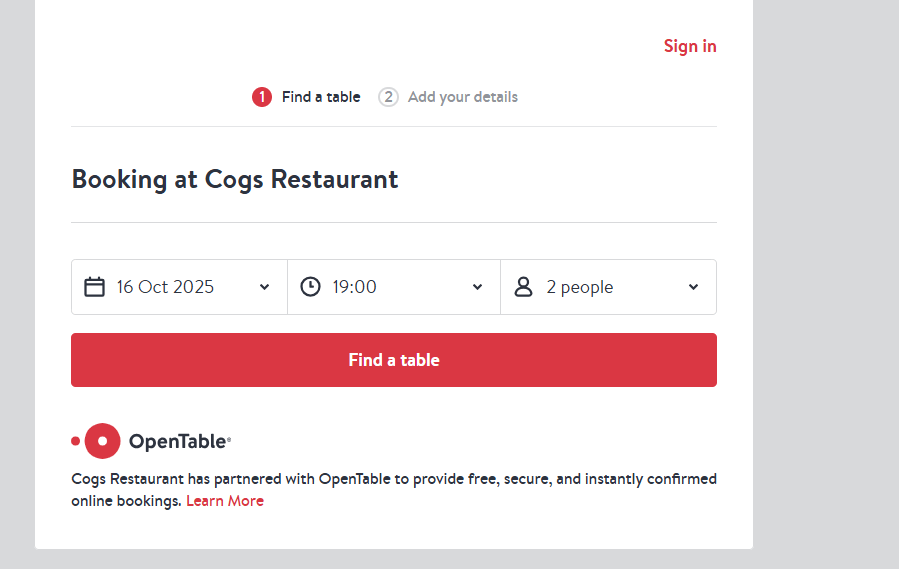Select the "Find a table" step label
The height and width of the screenshot is (569, 899).
[x=321, y=97]
